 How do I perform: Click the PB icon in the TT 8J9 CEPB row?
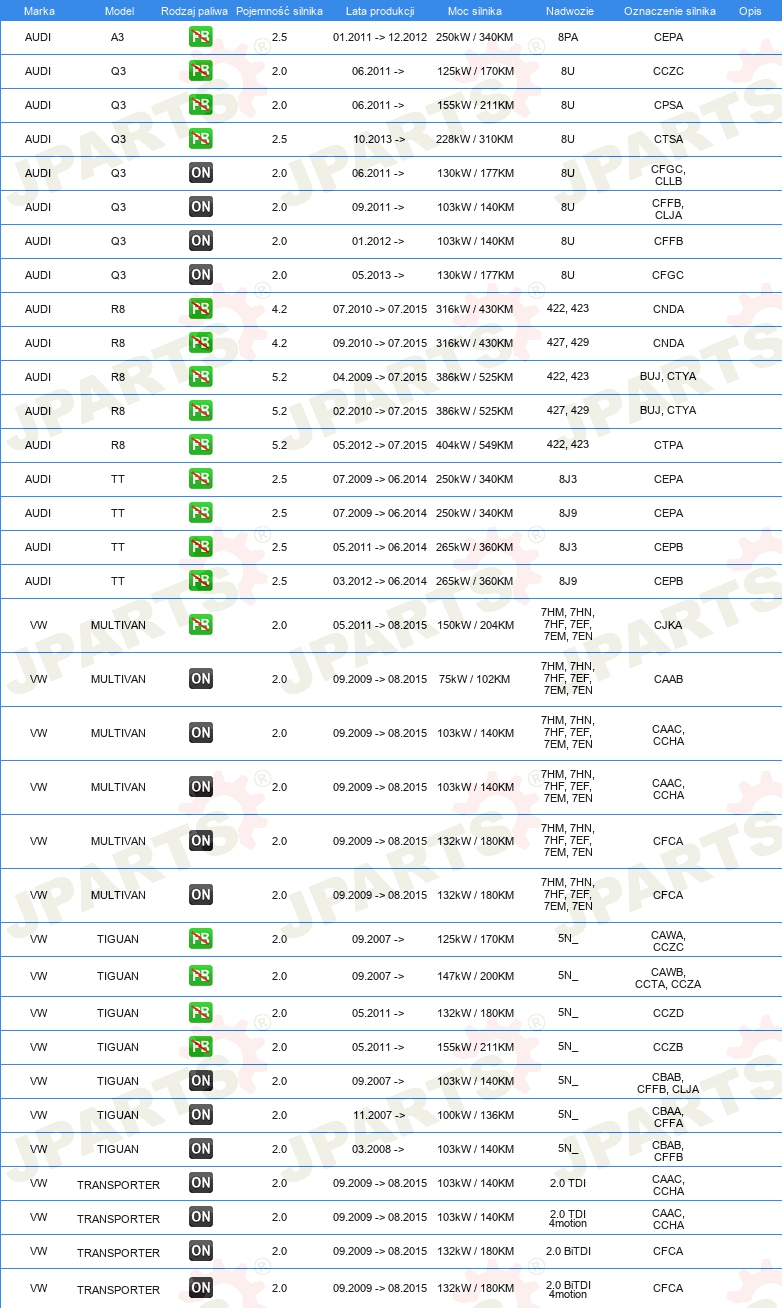coord(201,581)
